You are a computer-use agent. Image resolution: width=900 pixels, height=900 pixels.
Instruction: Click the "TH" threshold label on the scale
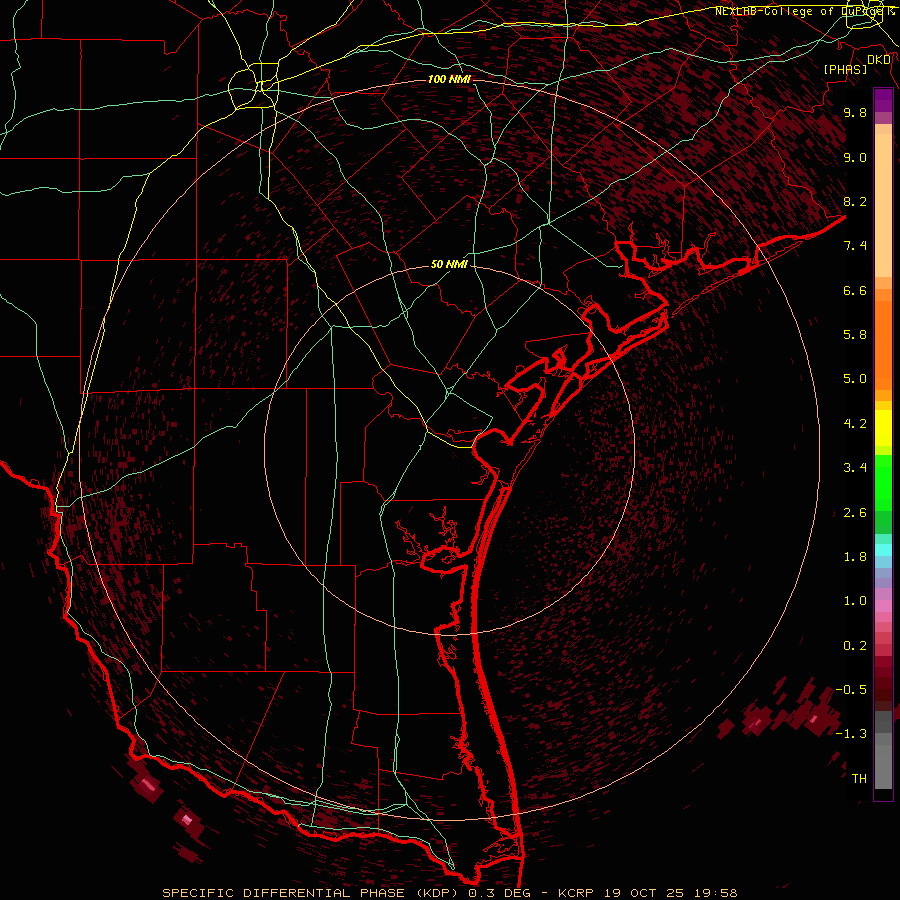click(859, 779)
